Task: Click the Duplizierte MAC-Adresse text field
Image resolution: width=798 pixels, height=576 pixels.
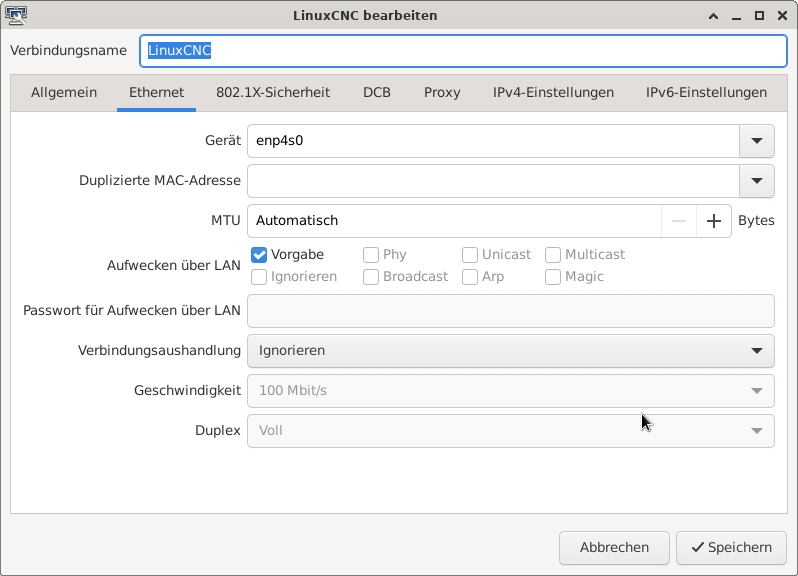Action: point(493,181)
